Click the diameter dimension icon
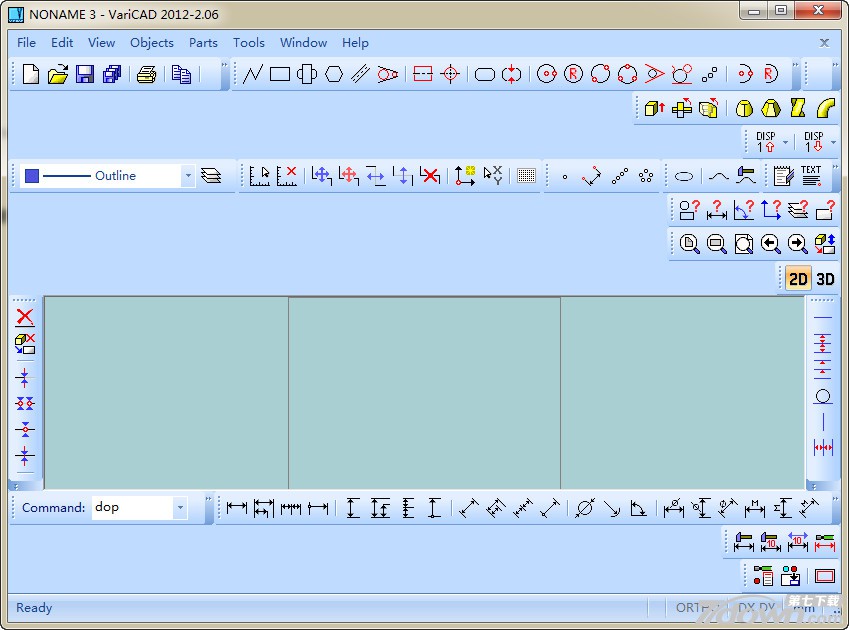Screen dimensions: 849x630 585,508
